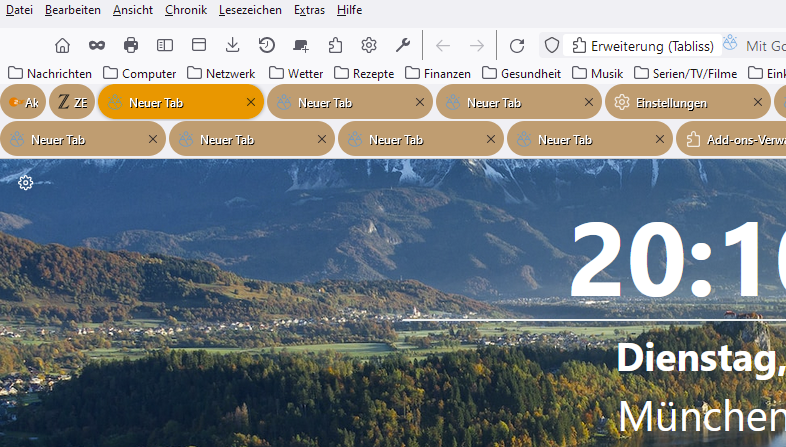Open Tabliss settings gear on the page

26,182
